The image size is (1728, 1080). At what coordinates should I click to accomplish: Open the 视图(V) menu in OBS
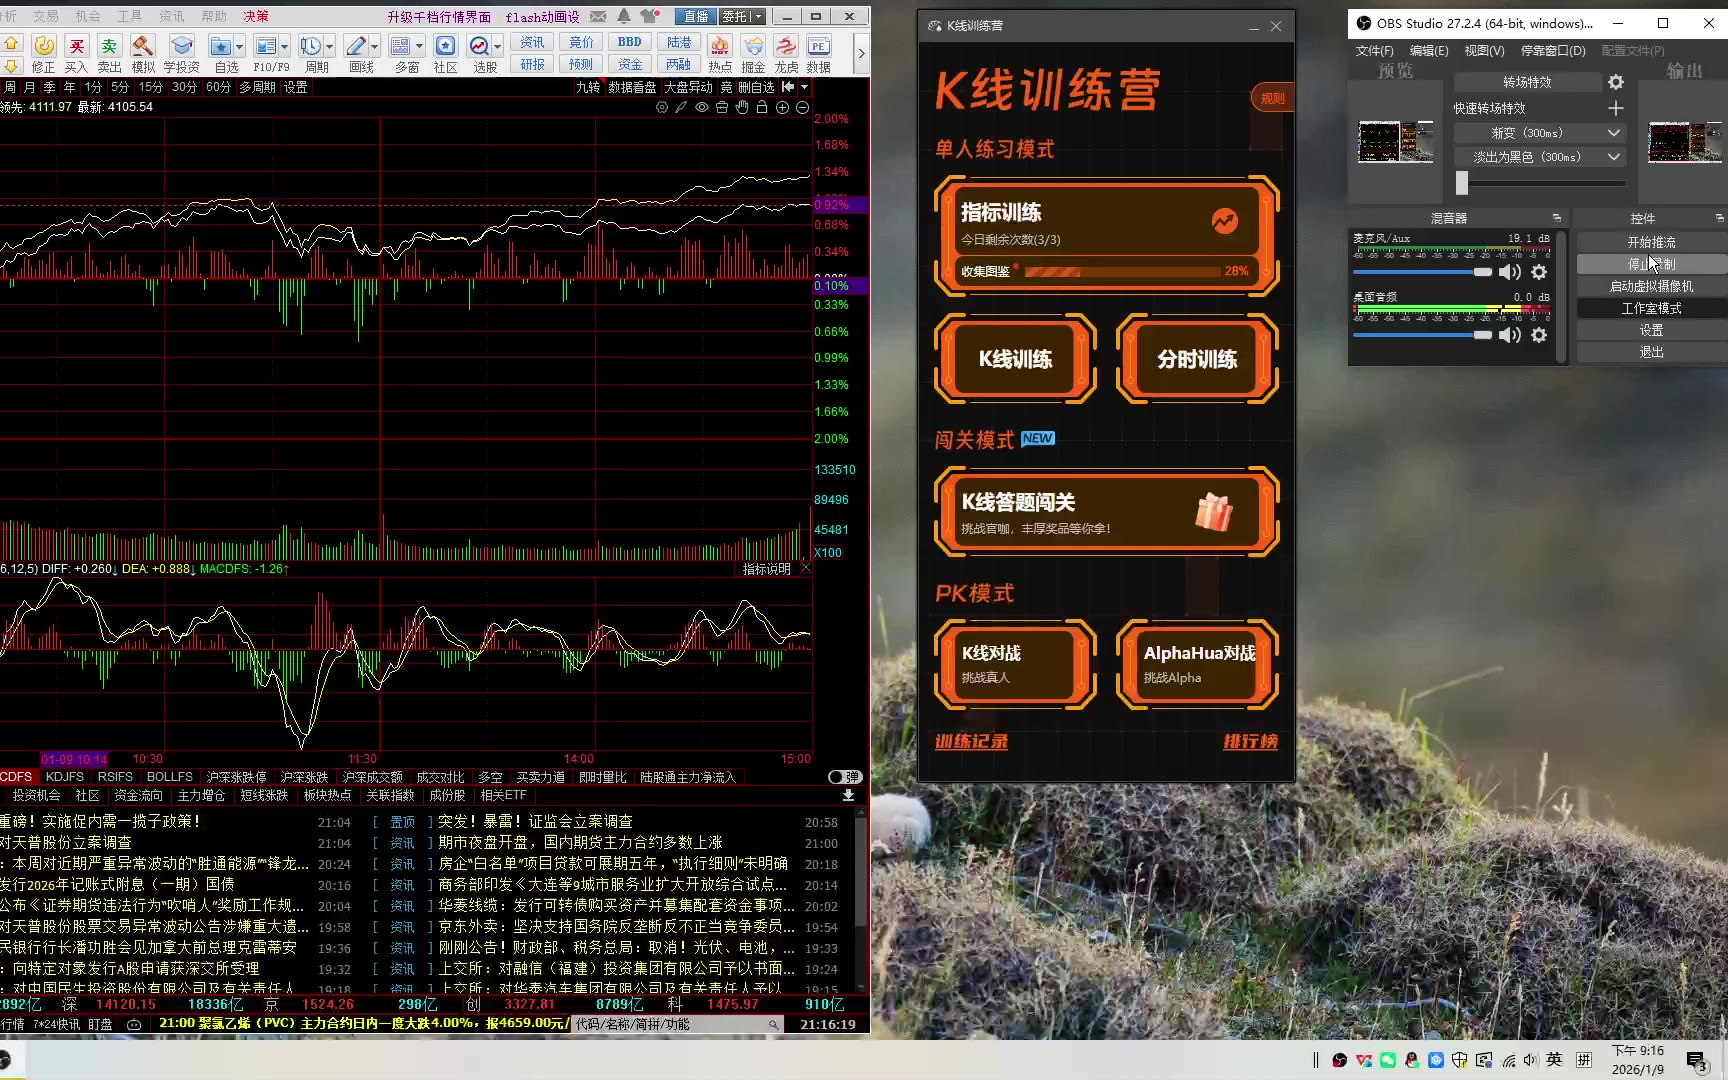1483,51
